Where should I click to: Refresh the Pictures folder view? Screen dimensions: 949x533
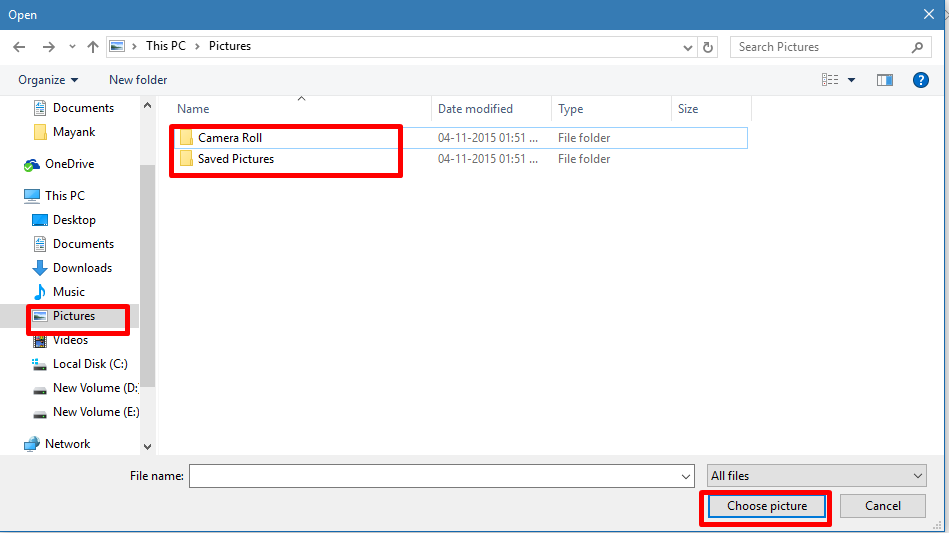708,47
